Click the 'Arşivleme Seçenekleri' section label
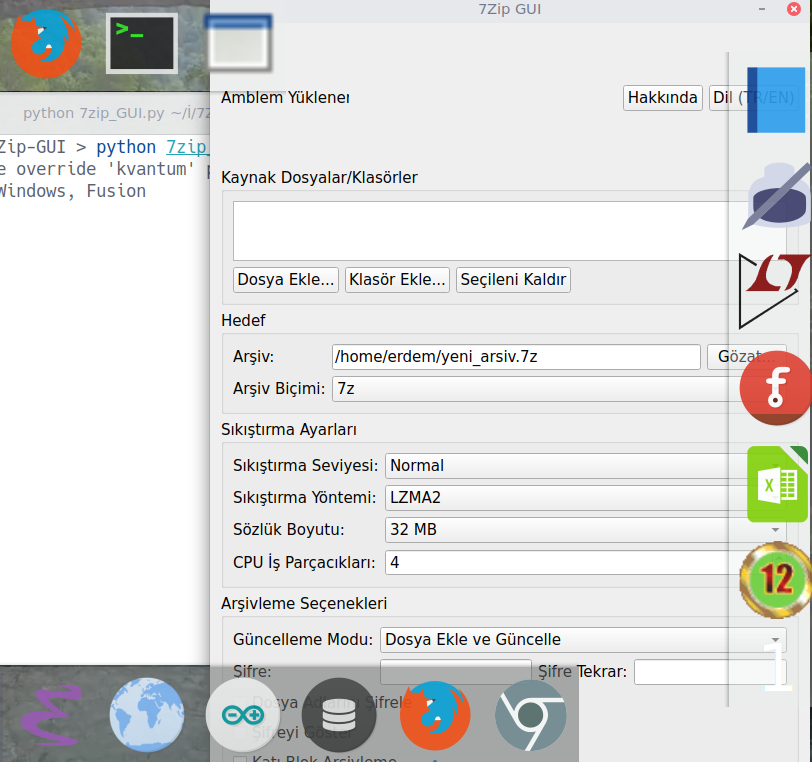This screenshot has height=762, width=812. tap(304, 603)
